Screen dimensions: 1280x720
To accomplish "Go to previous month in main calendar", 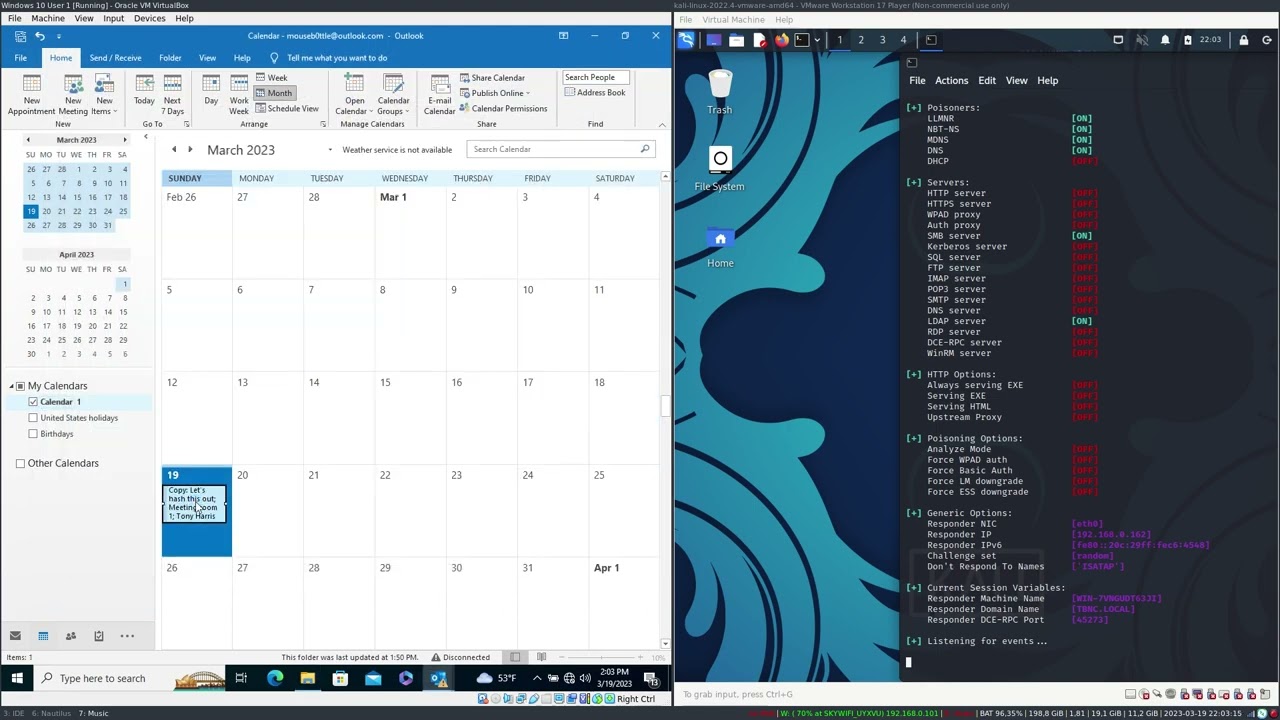I will tap(174, 150).
